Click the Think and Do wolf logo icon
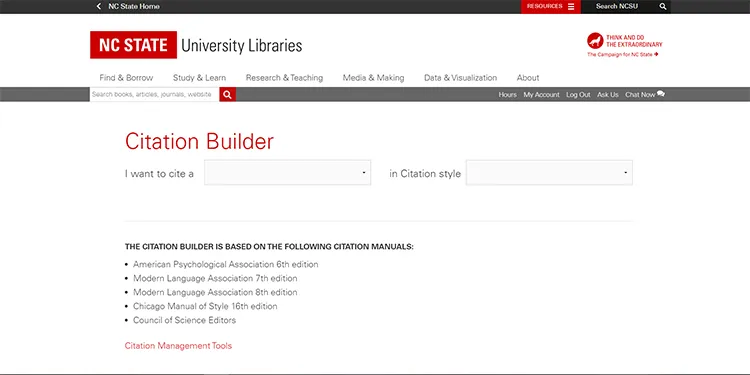Viewport: 750px width, 375px height. click(x=595, y=41)
